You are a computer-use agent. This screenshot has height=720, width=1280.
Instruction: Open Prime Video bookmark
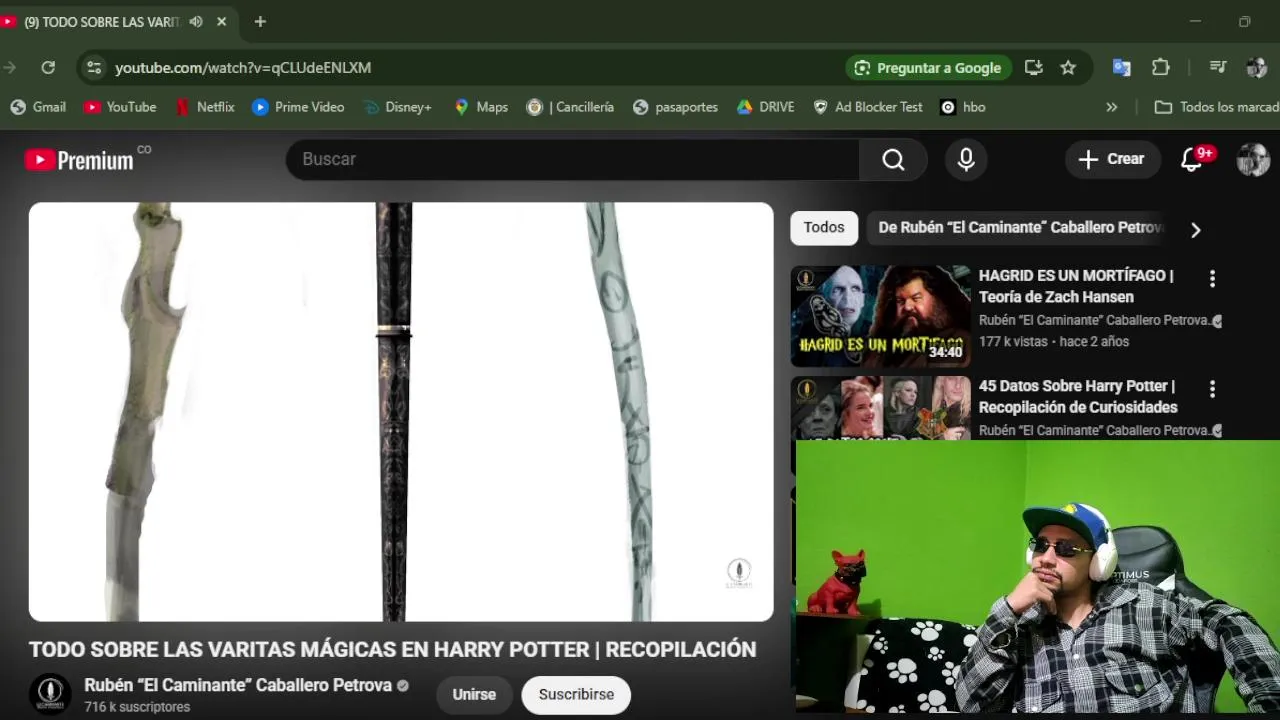click(x=298, y=107)
